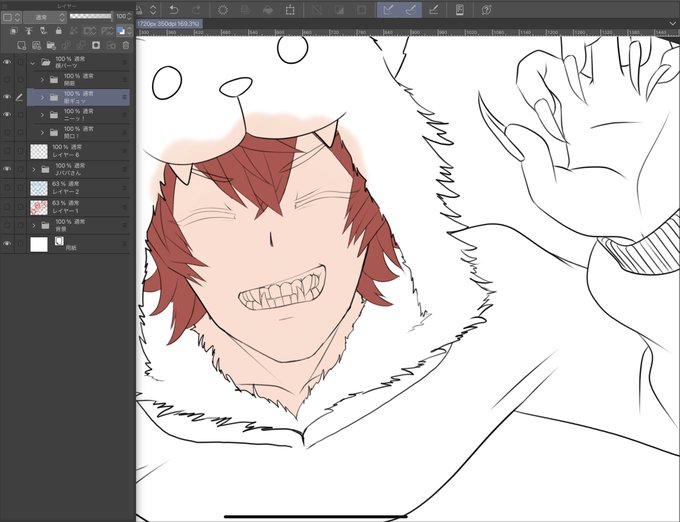Click the show ruler range icon
Image resolution: width=680 pixels, height=522 pixels.
[107, 31]
